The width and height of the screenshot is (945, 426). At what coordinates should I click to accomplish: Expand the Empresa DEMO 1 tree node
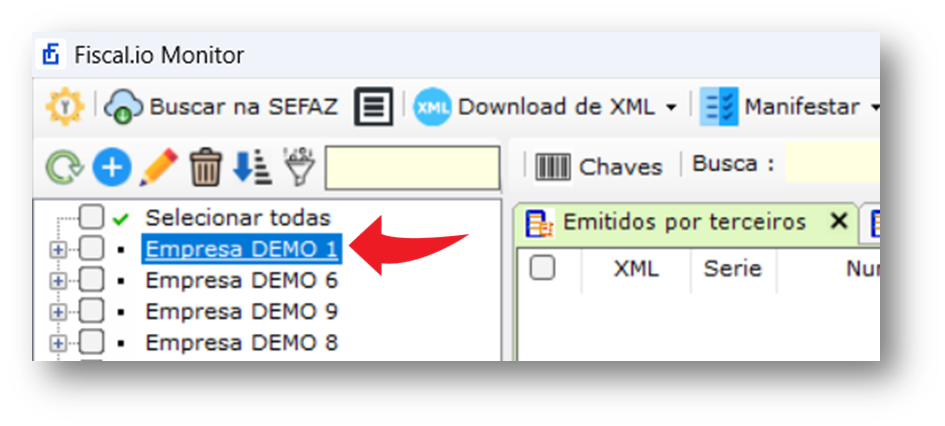pos(57,249)
